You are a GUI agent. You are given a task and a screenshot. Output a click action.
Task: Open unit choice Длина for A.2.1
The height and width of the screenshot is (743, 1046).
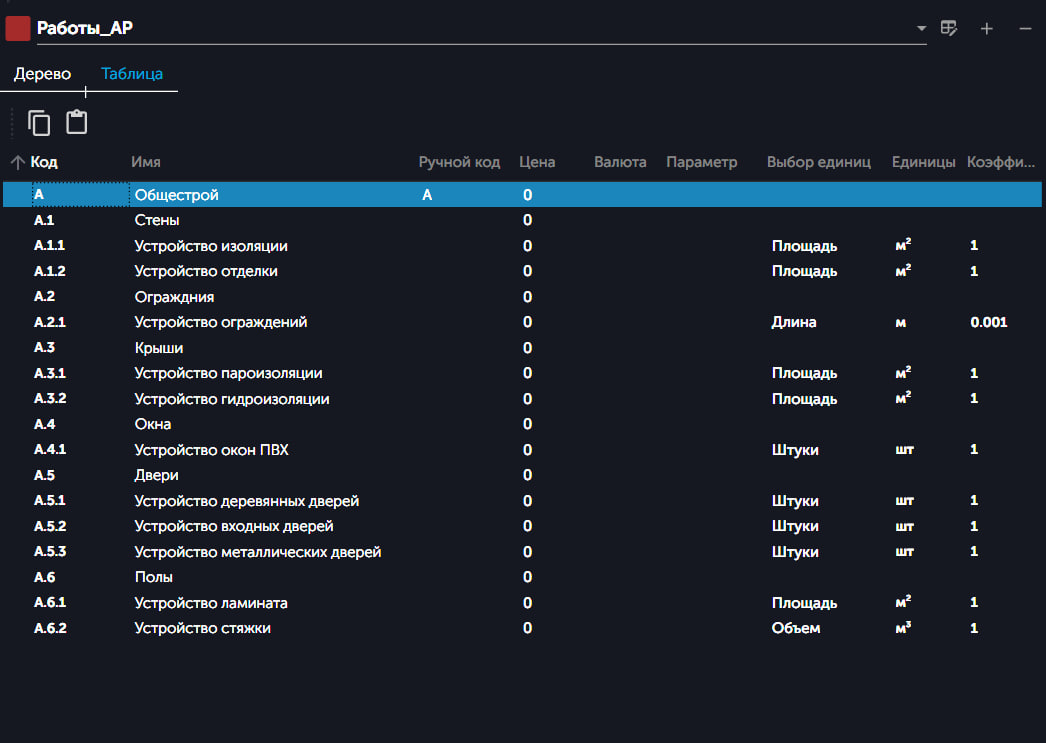pos(794,322)
